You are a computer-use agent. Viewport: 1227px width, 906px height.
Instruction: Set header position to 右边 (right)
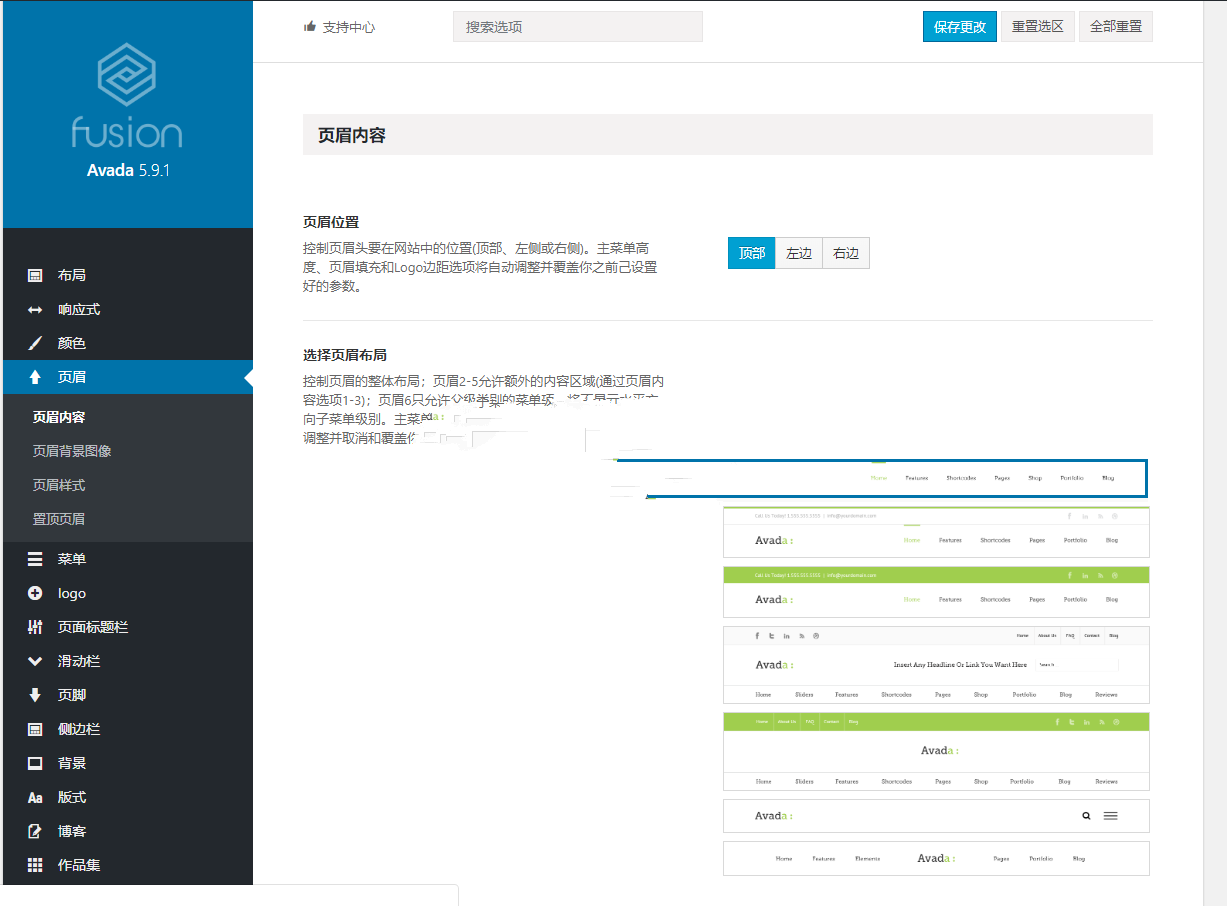(x=846, y=254)
